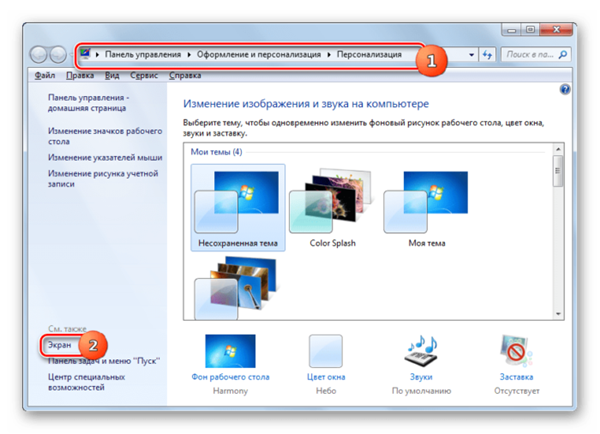Click the Back navigation arrow button
The width and height of the screenshot is (600, 434).
tap(39, 54)
